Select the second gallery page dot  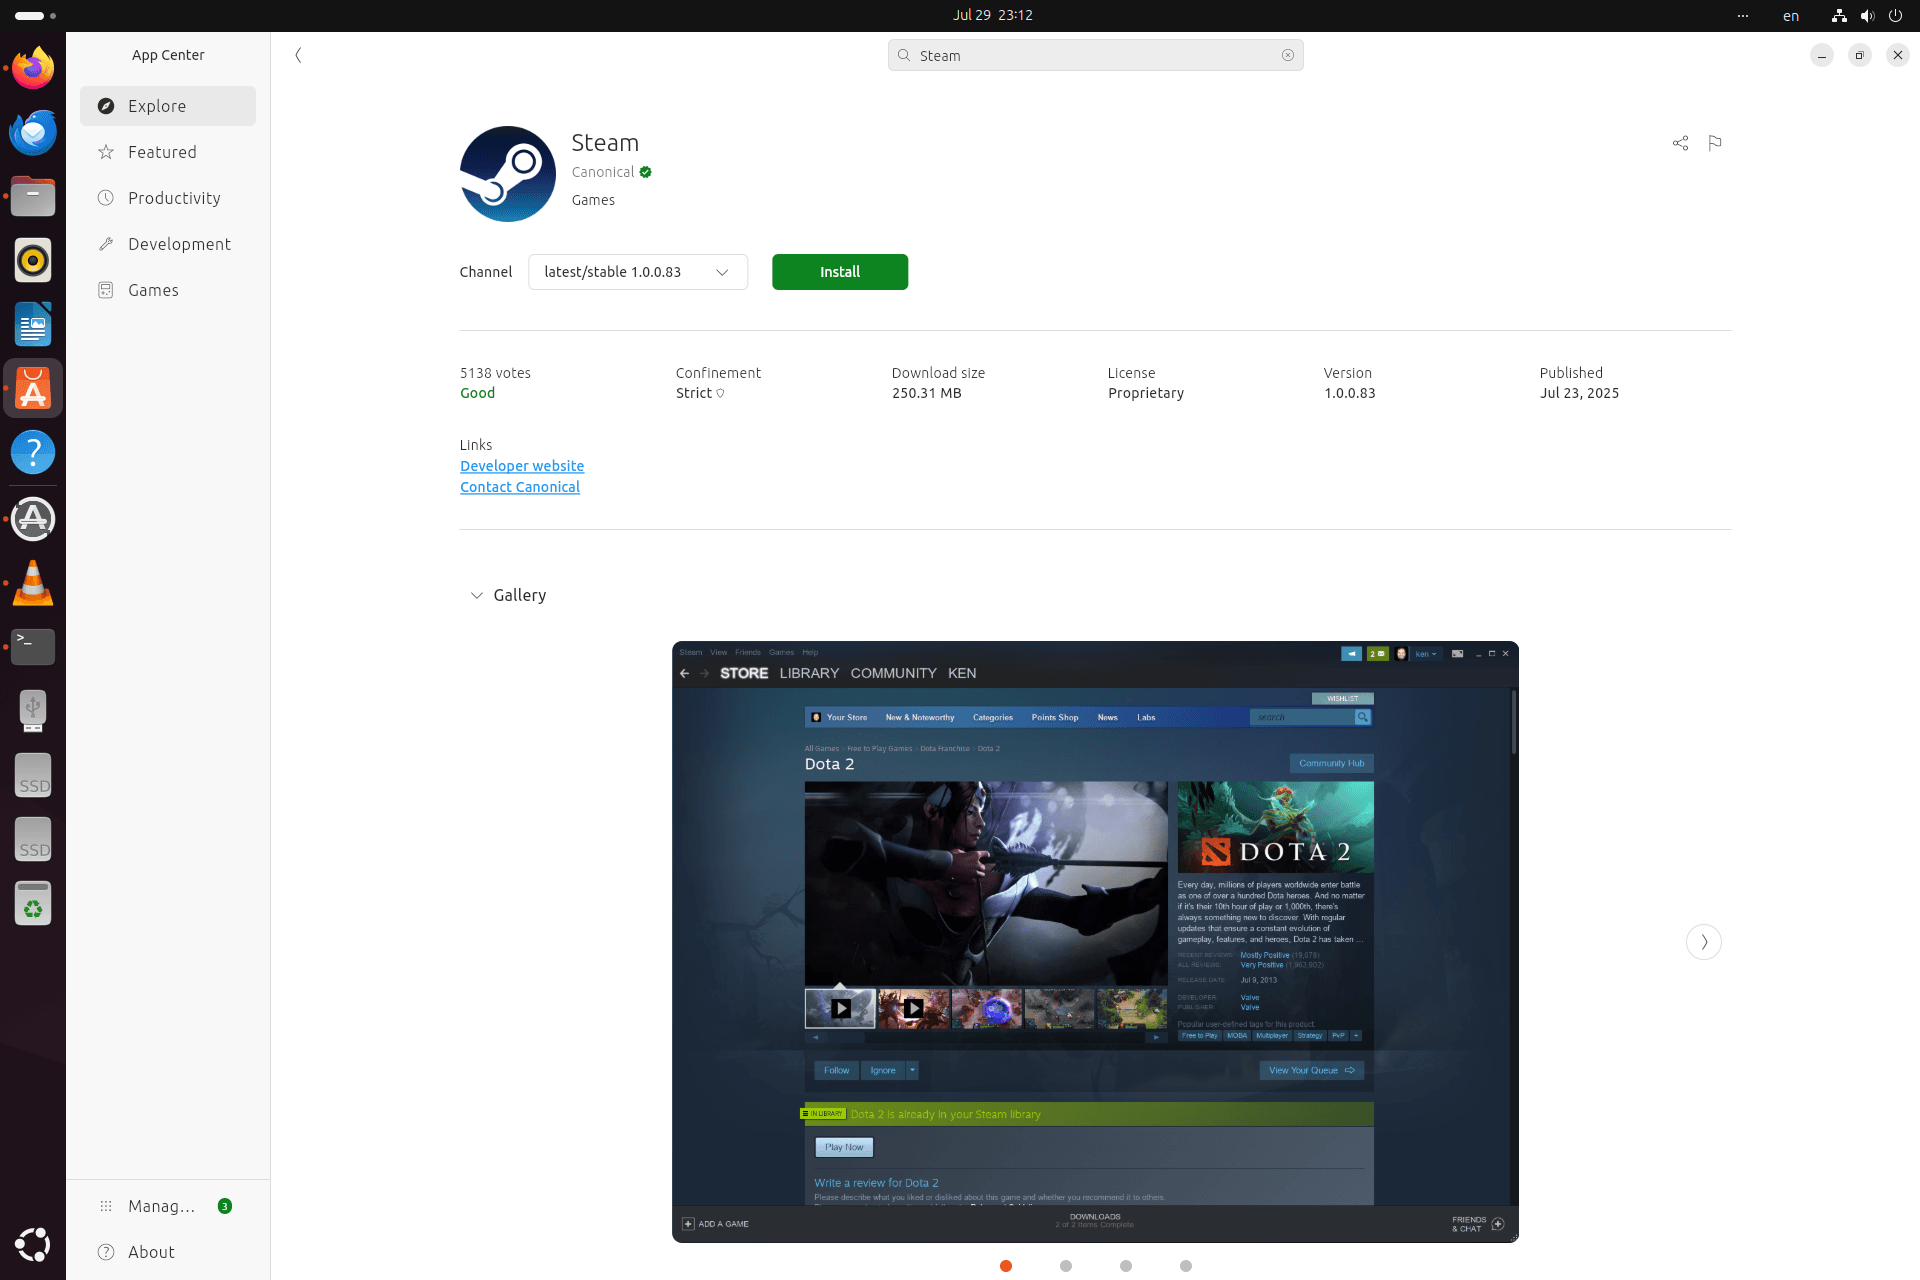pyautogui.click(x=1066, y=1266)
